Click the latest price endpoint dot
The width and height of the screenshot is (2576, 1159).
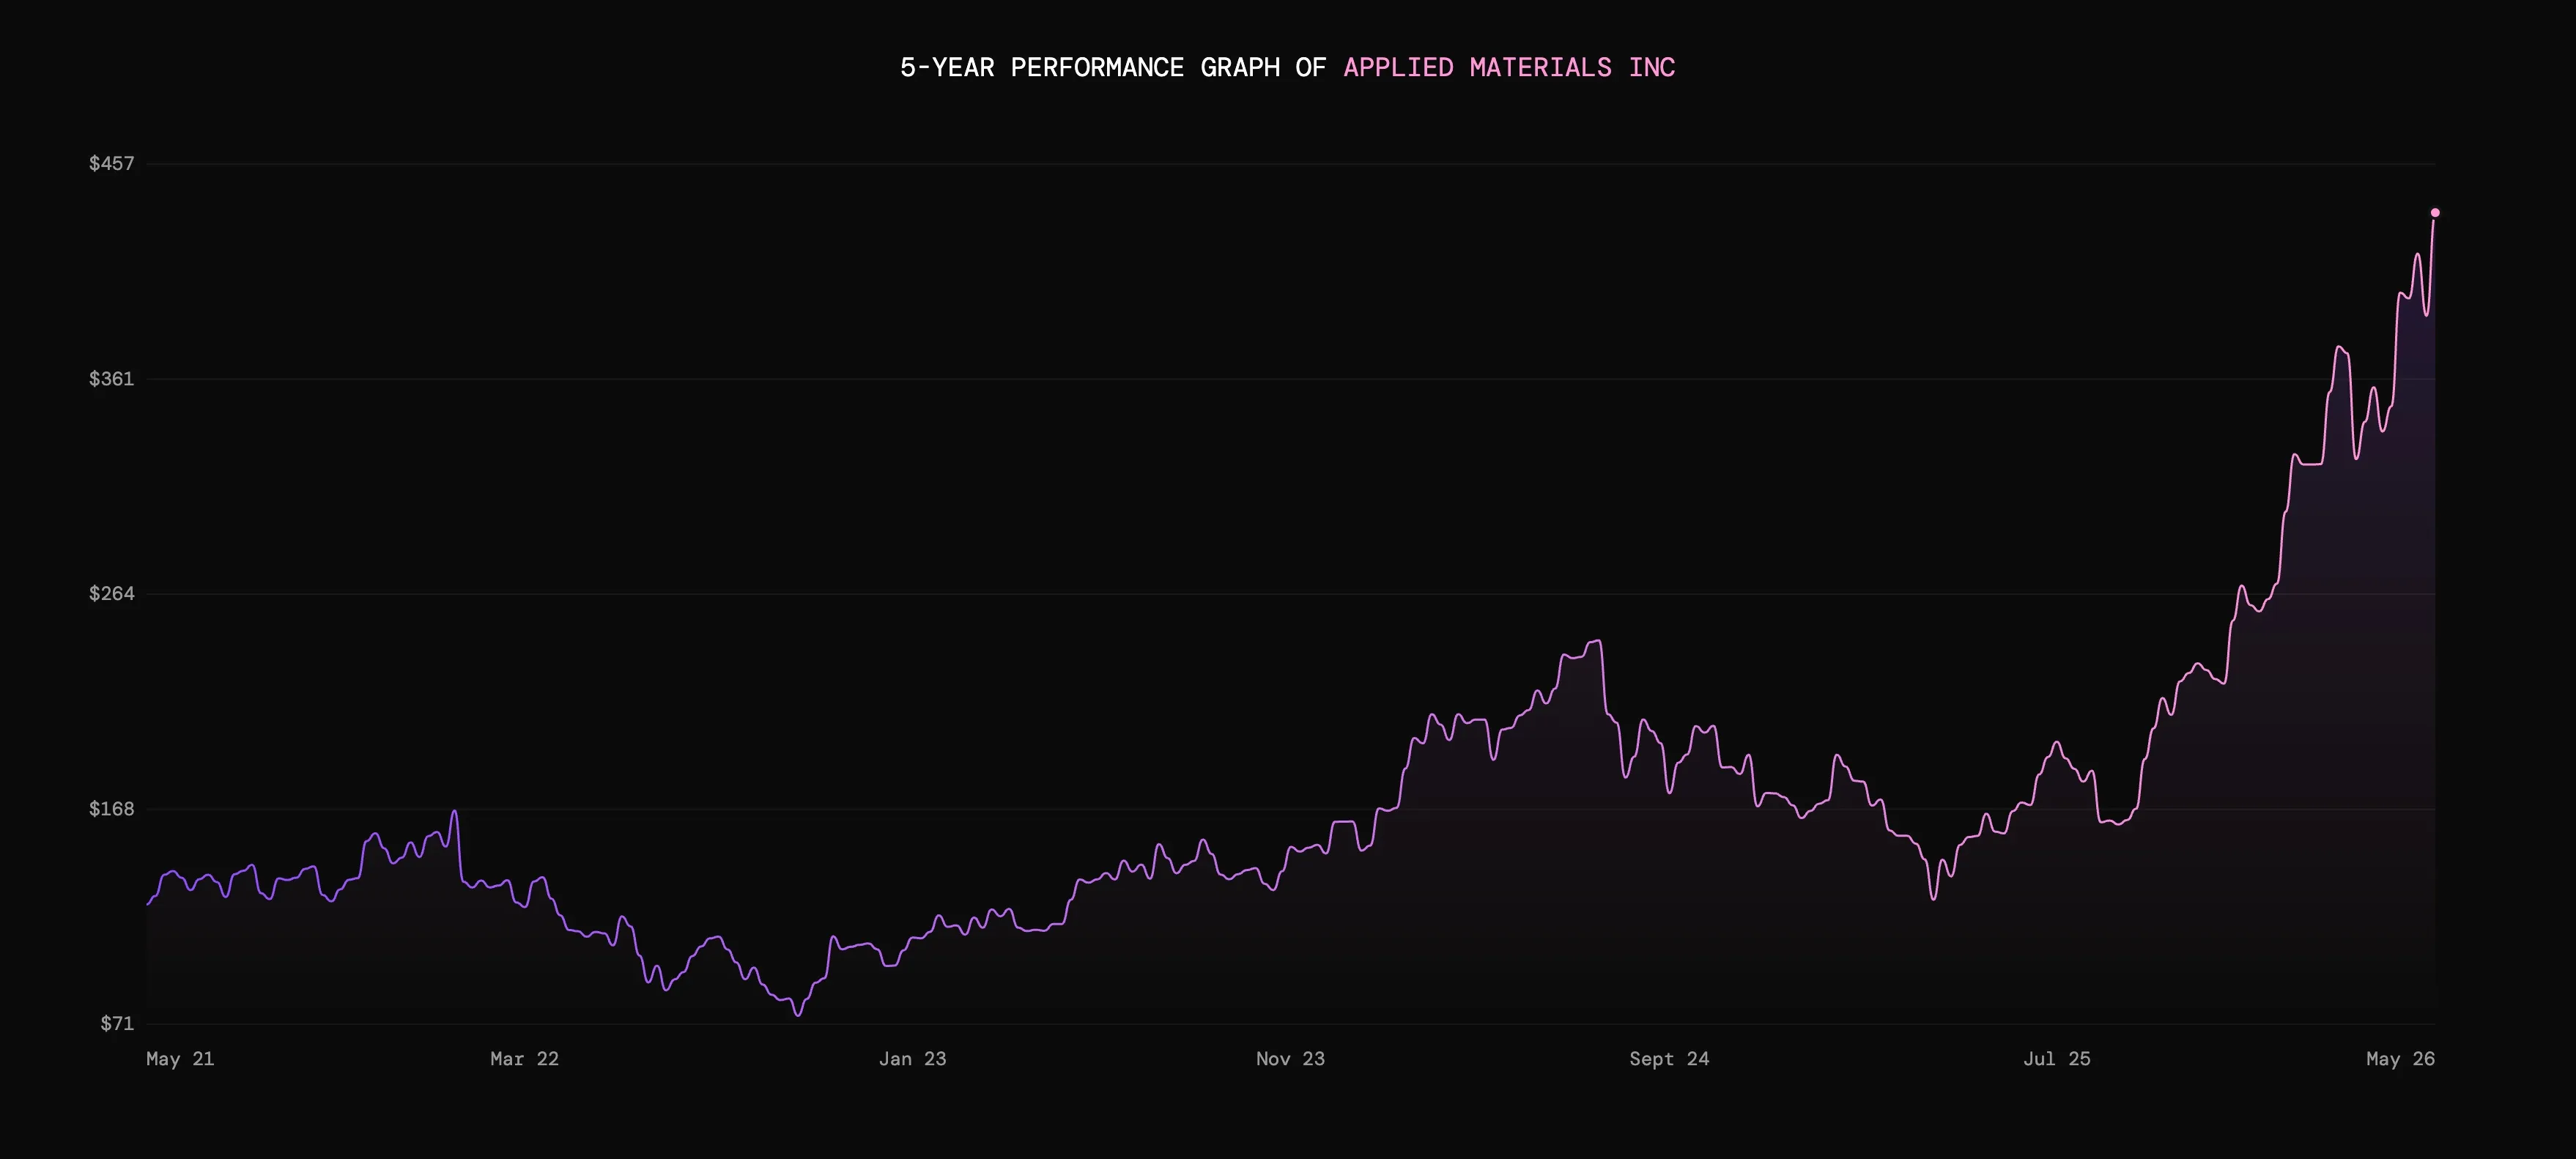(2435, 213)
